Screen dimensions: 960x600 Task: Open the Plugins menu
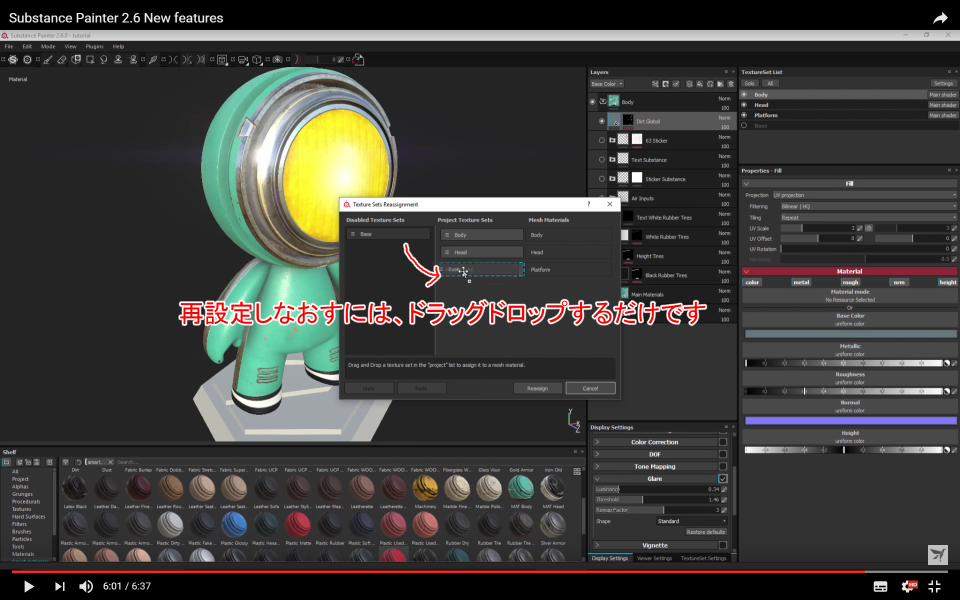point(94,47)
